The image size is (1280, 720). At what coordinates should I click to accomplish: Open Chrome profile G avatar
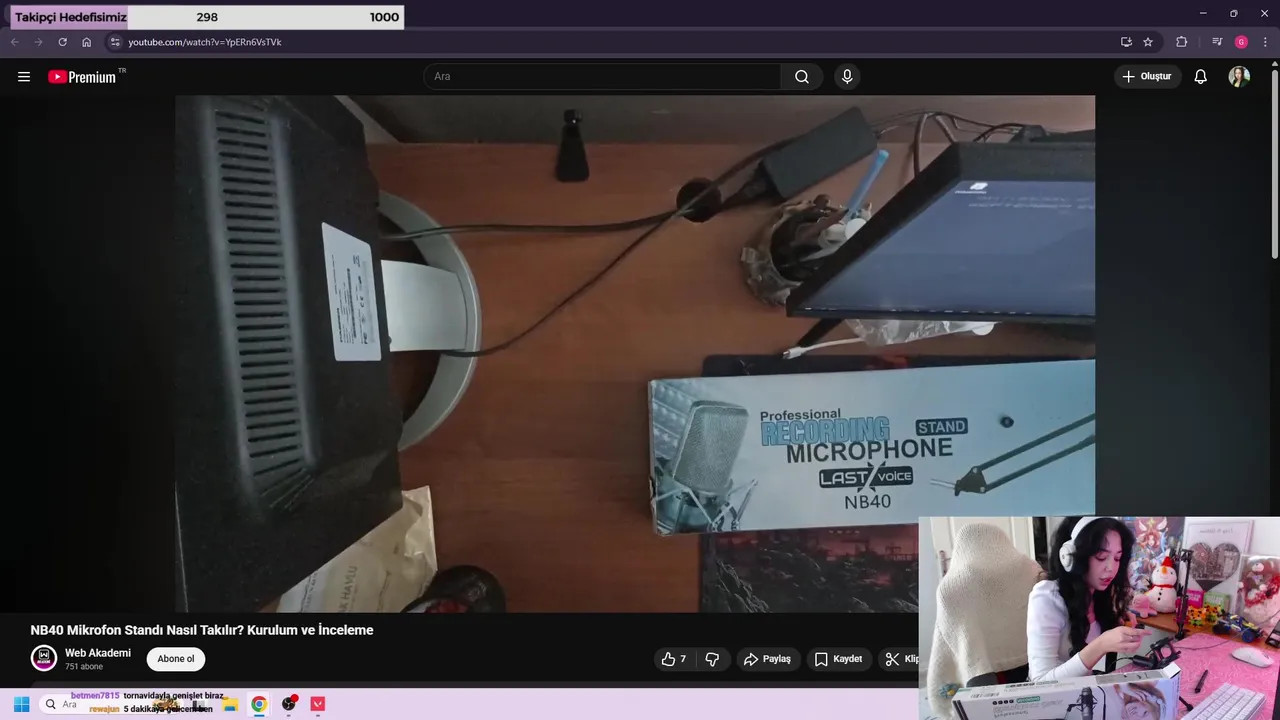tap(1241, 42)
